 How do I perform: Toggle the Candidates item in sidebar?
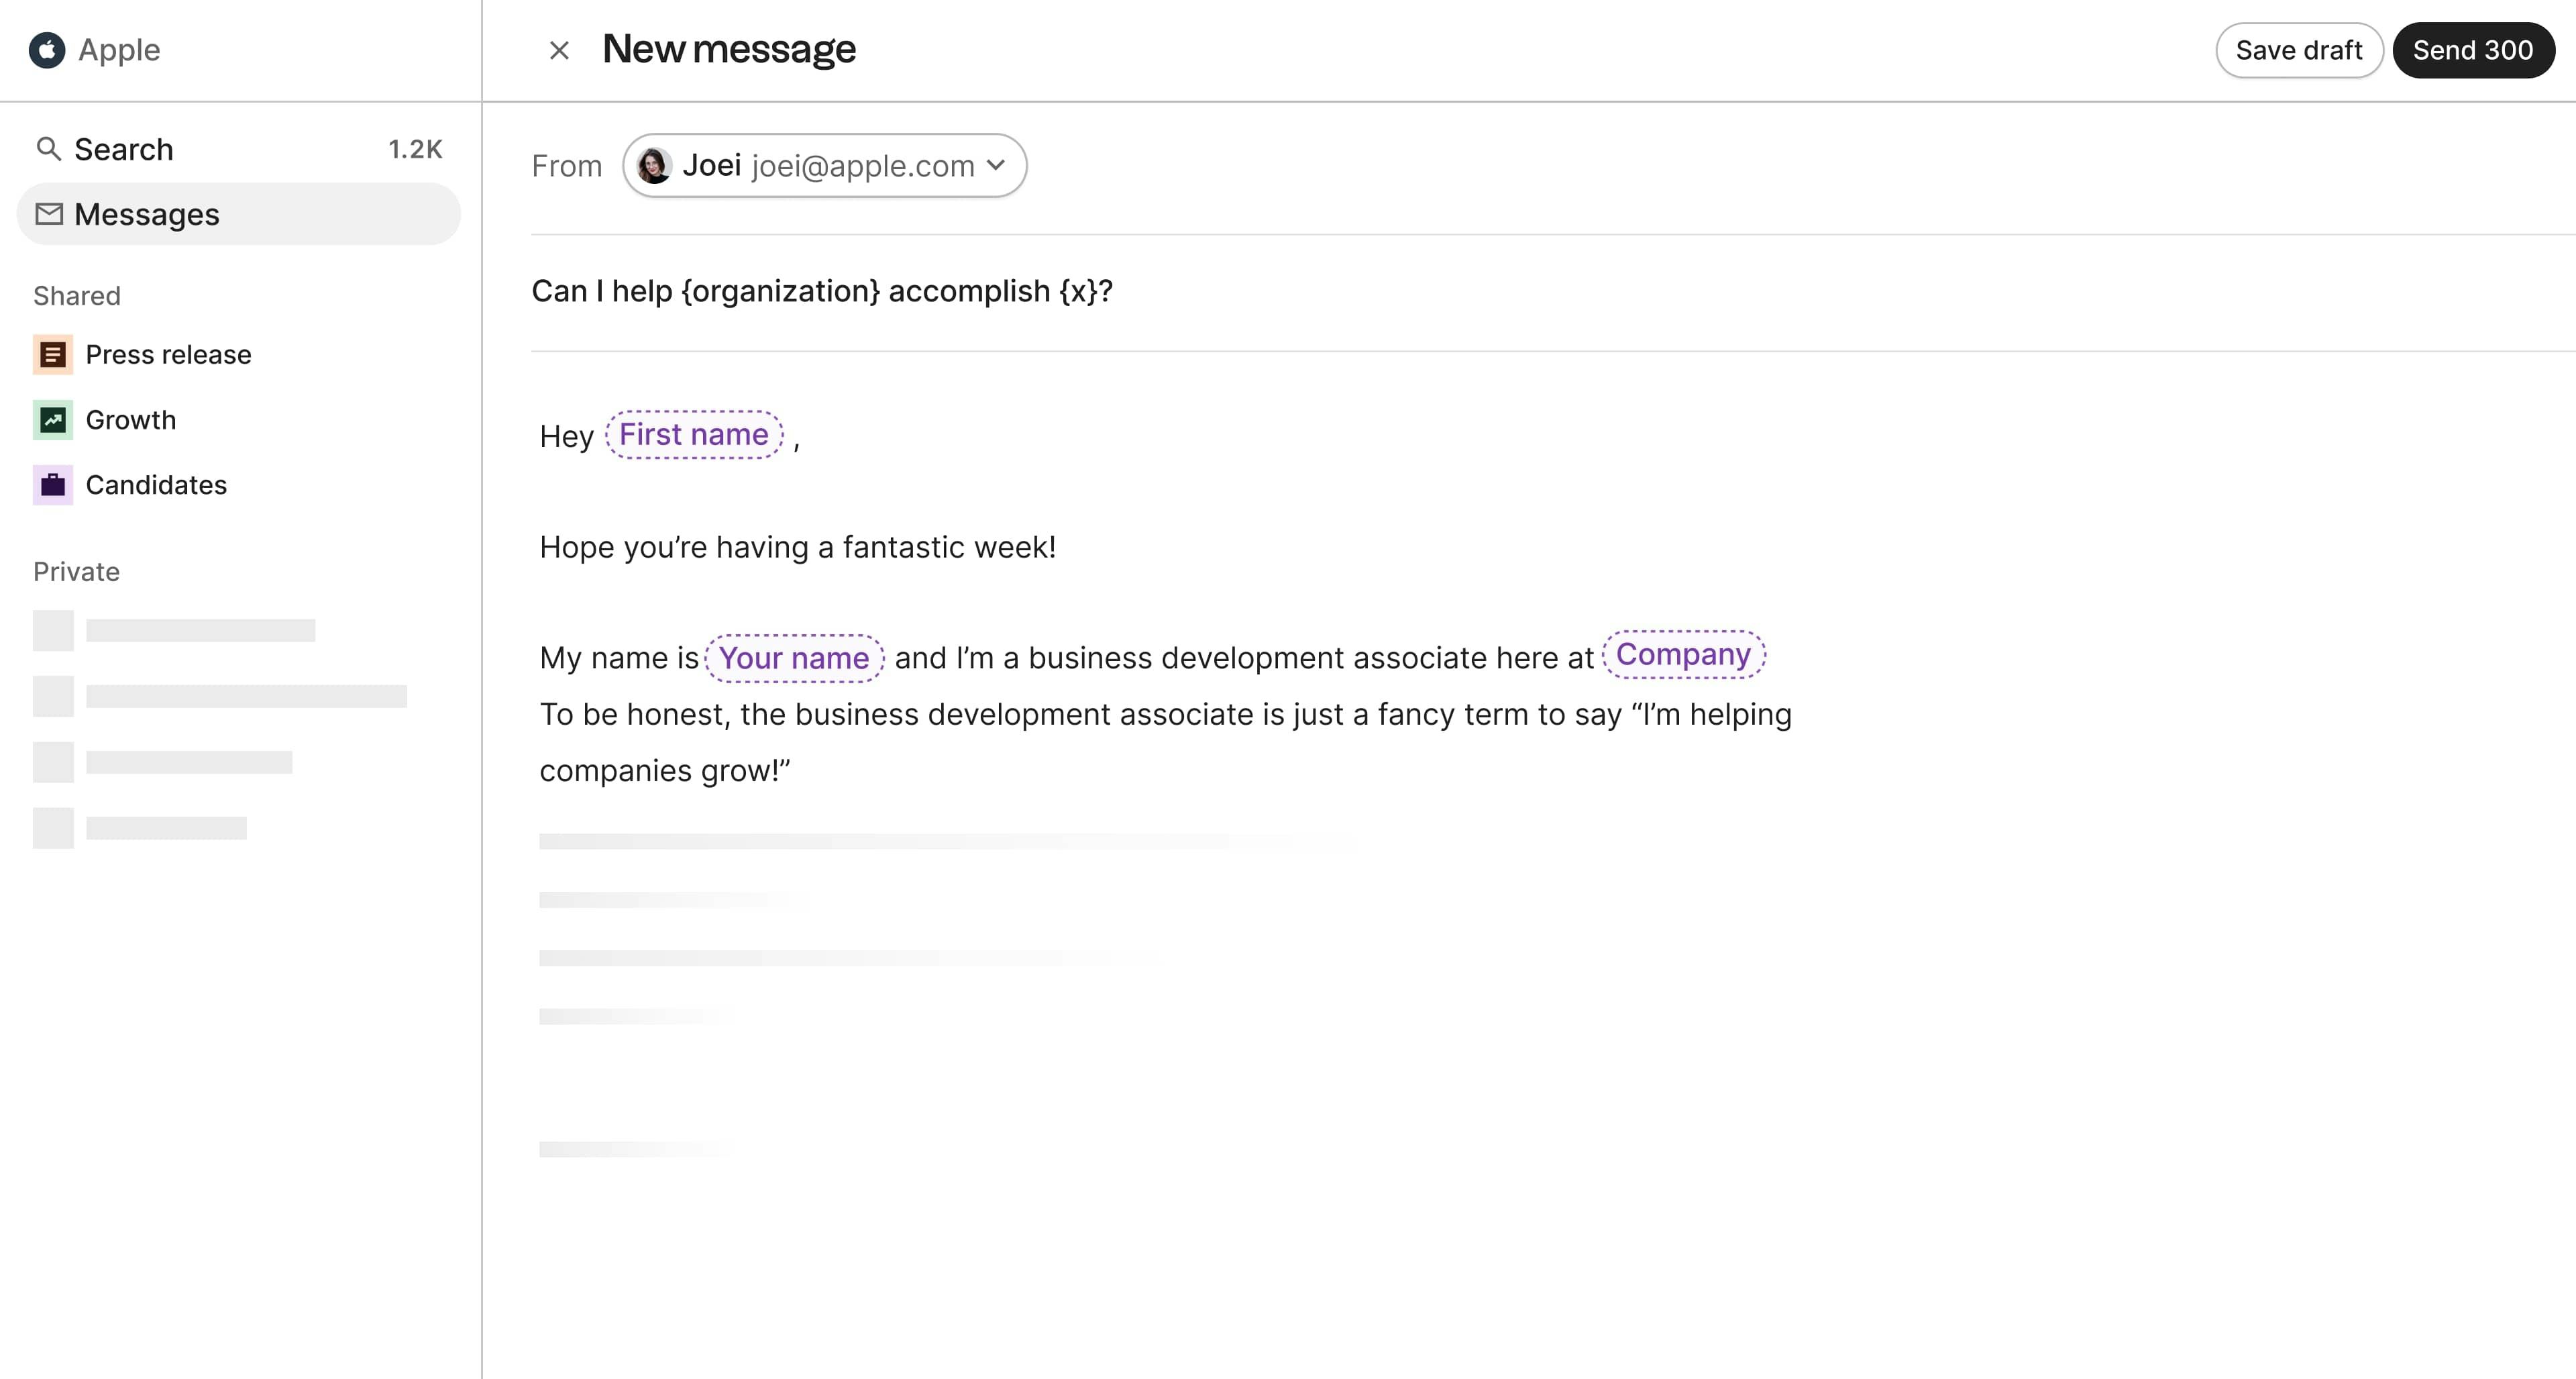pyautogui.click(x=155, y=484)
